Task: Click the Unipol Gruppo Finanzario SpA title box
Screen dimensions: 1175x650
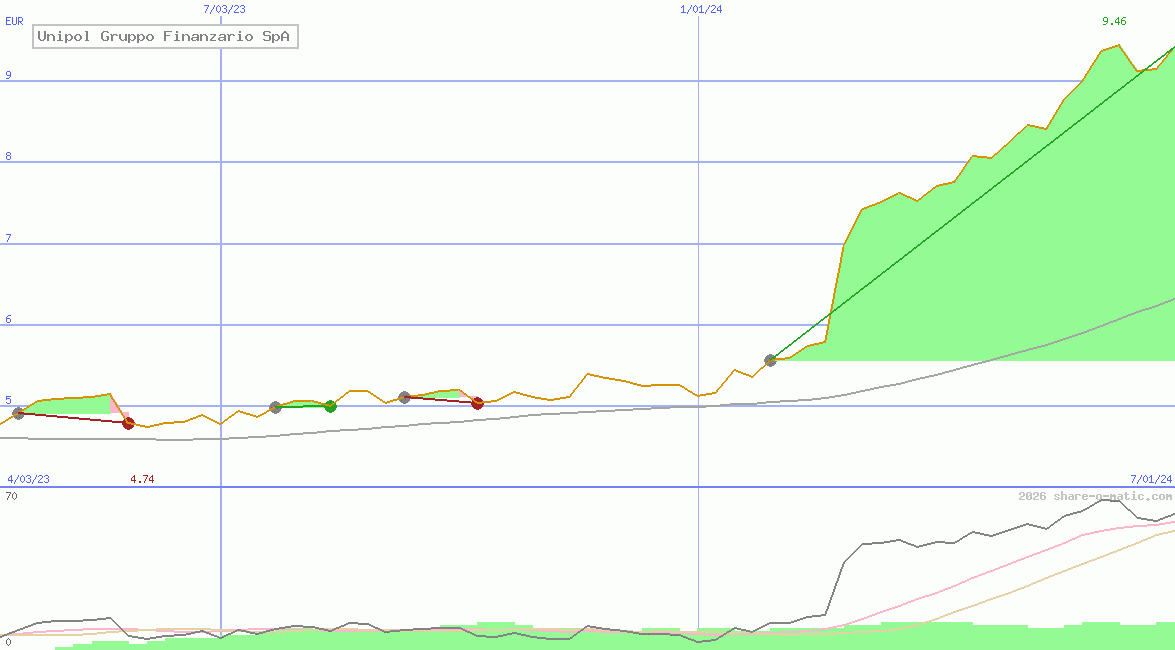Action: click(x=165, y=37)
